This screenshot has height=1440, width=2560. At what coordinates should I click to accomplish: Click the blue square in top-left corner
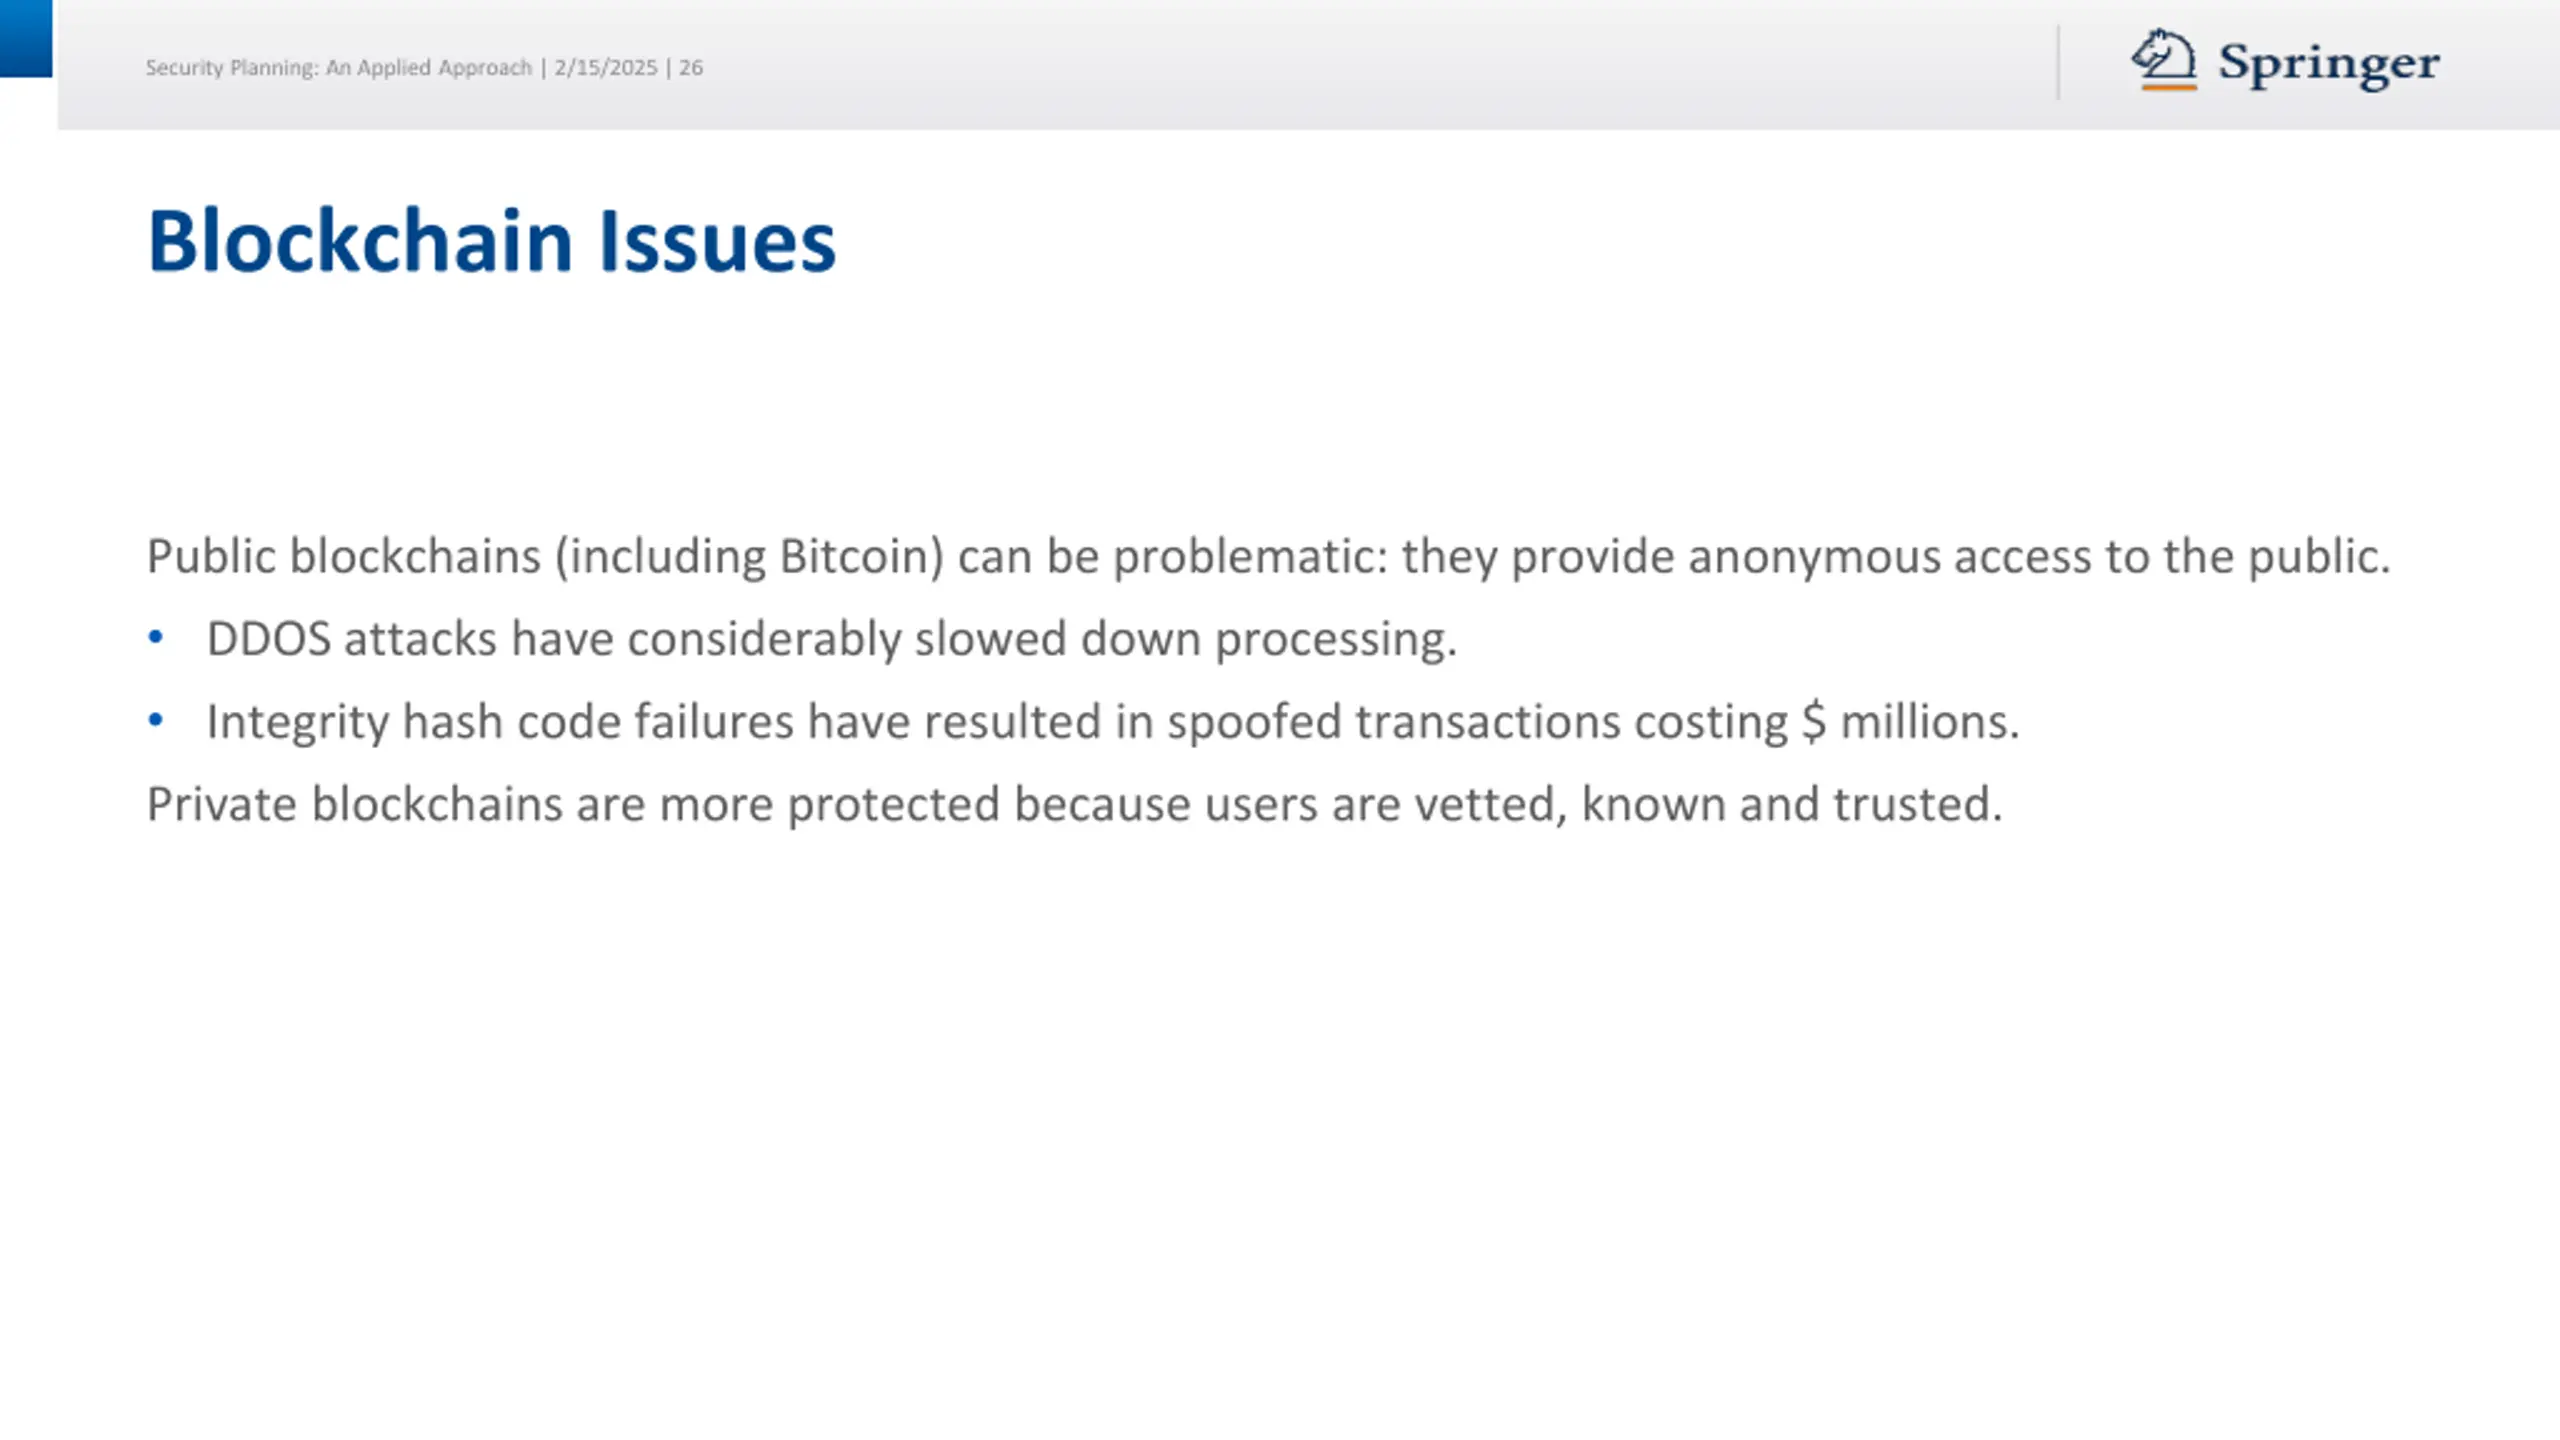click(x=26, y=38)
